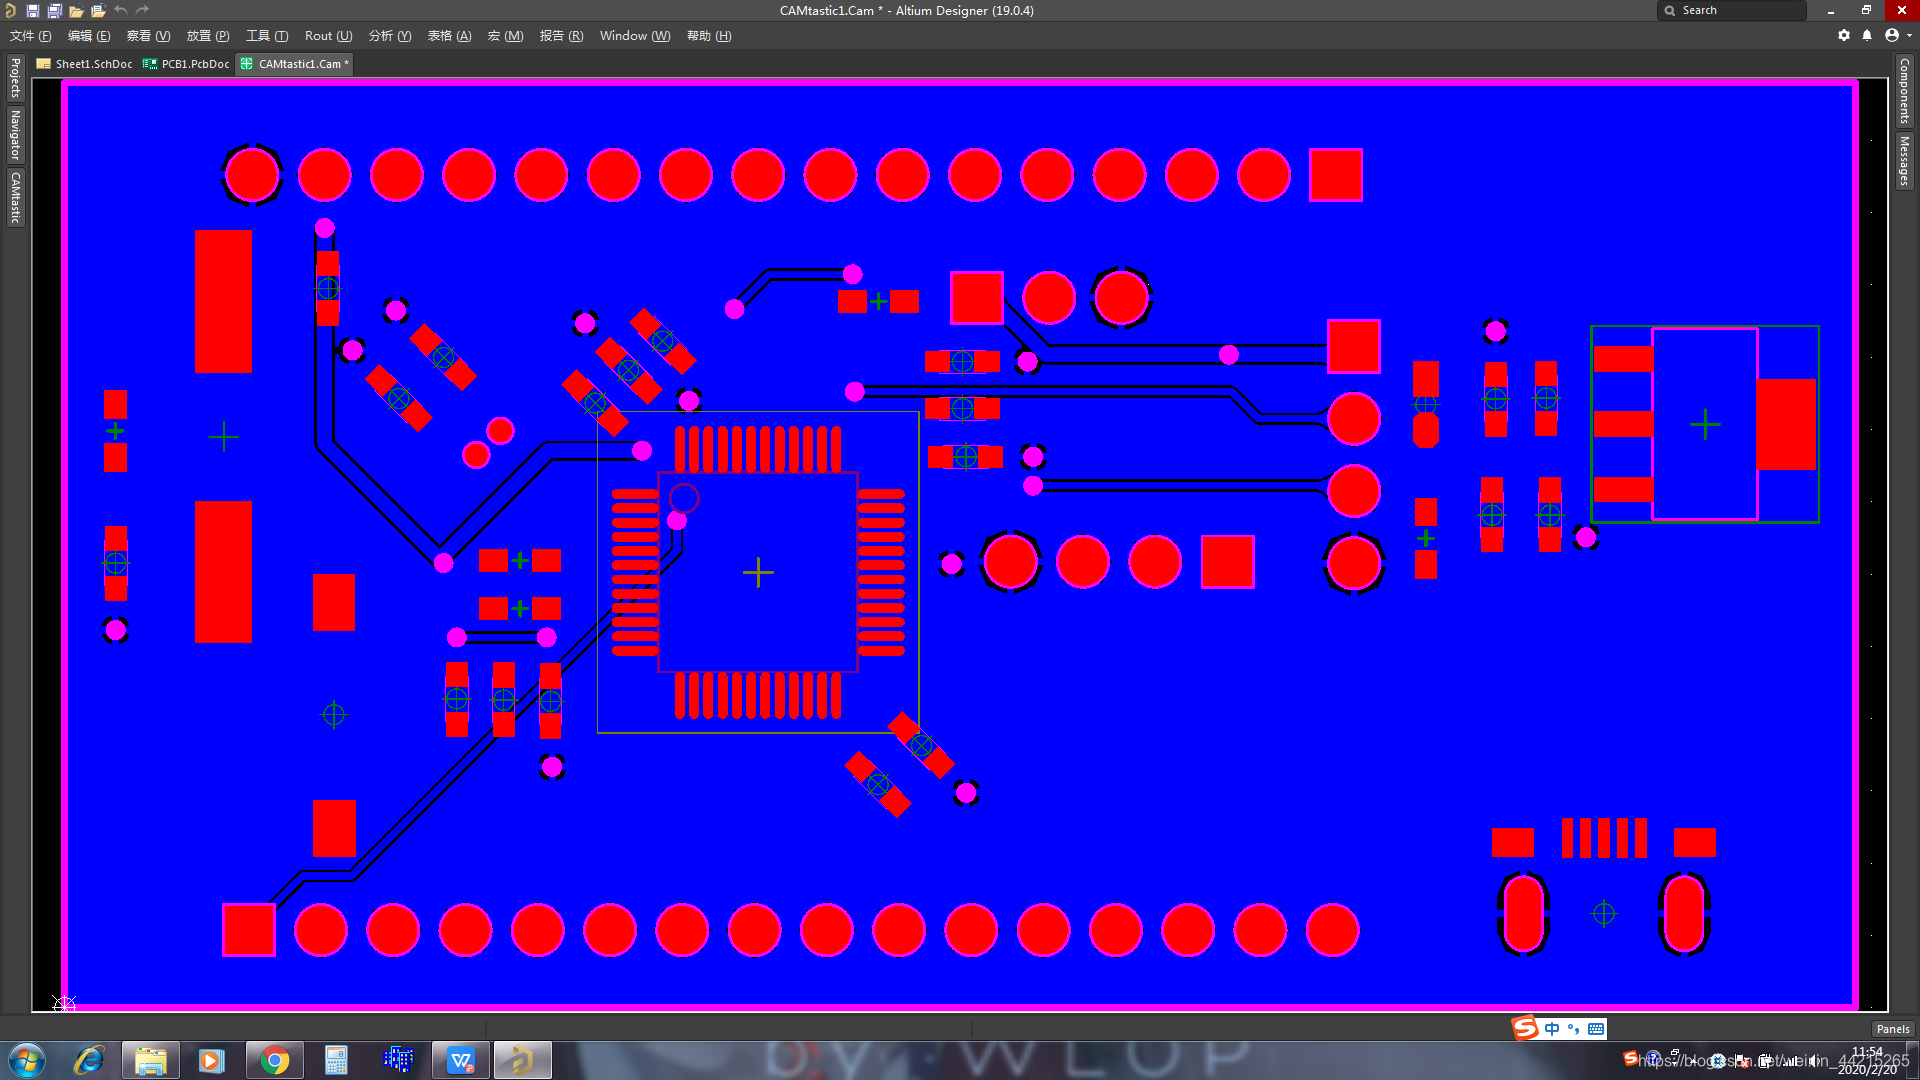Click the search icon in toolbar

[1669, 11]
